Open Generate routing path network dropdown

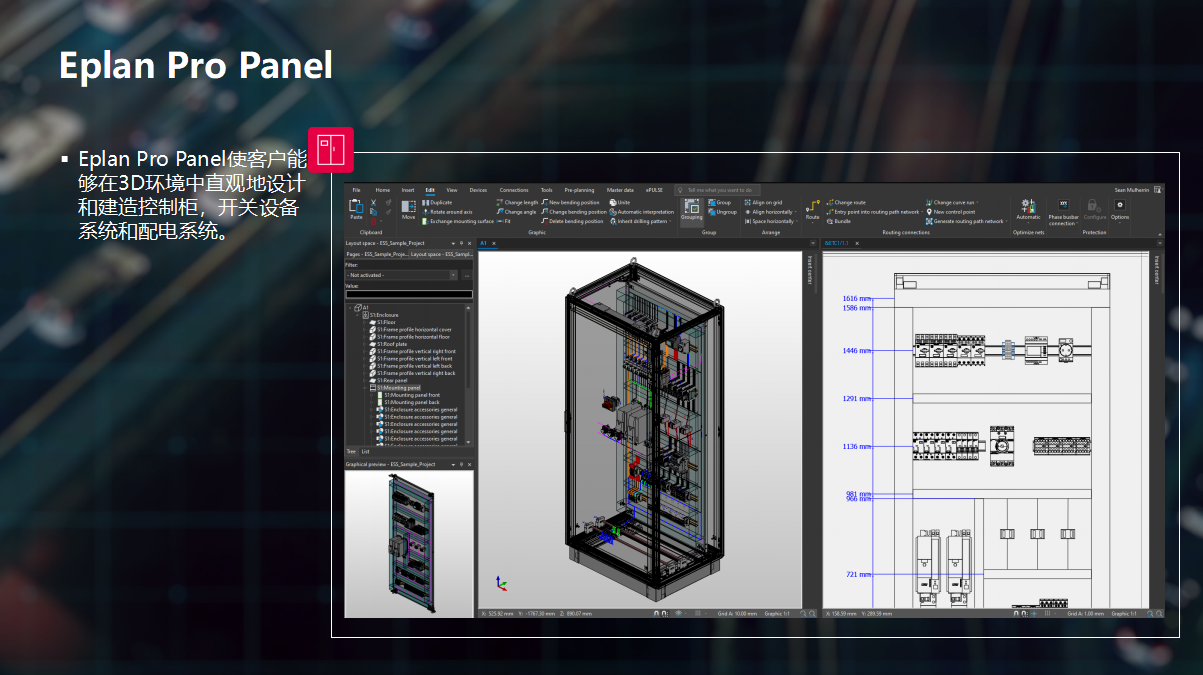(1006, 221)
